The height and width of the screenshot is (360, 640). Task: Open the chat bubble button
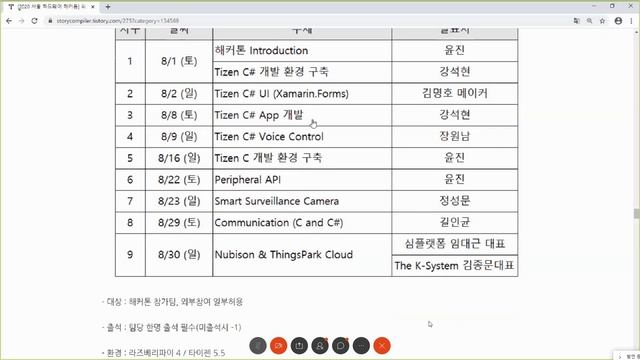point(340,346)
